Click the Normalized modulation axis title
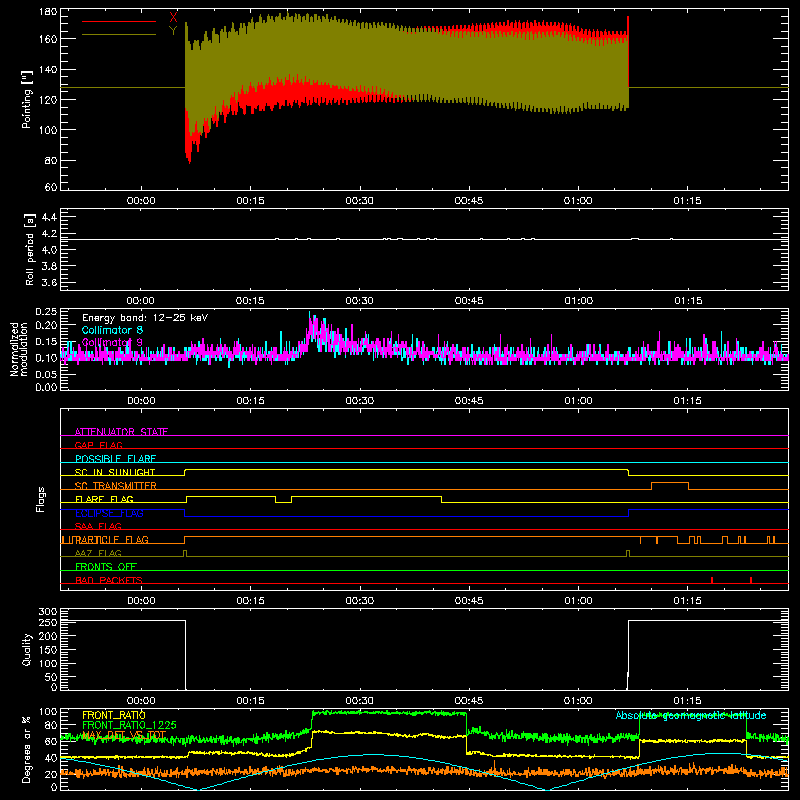The height and width of the screenshot is (800, 800). point(18,349)
